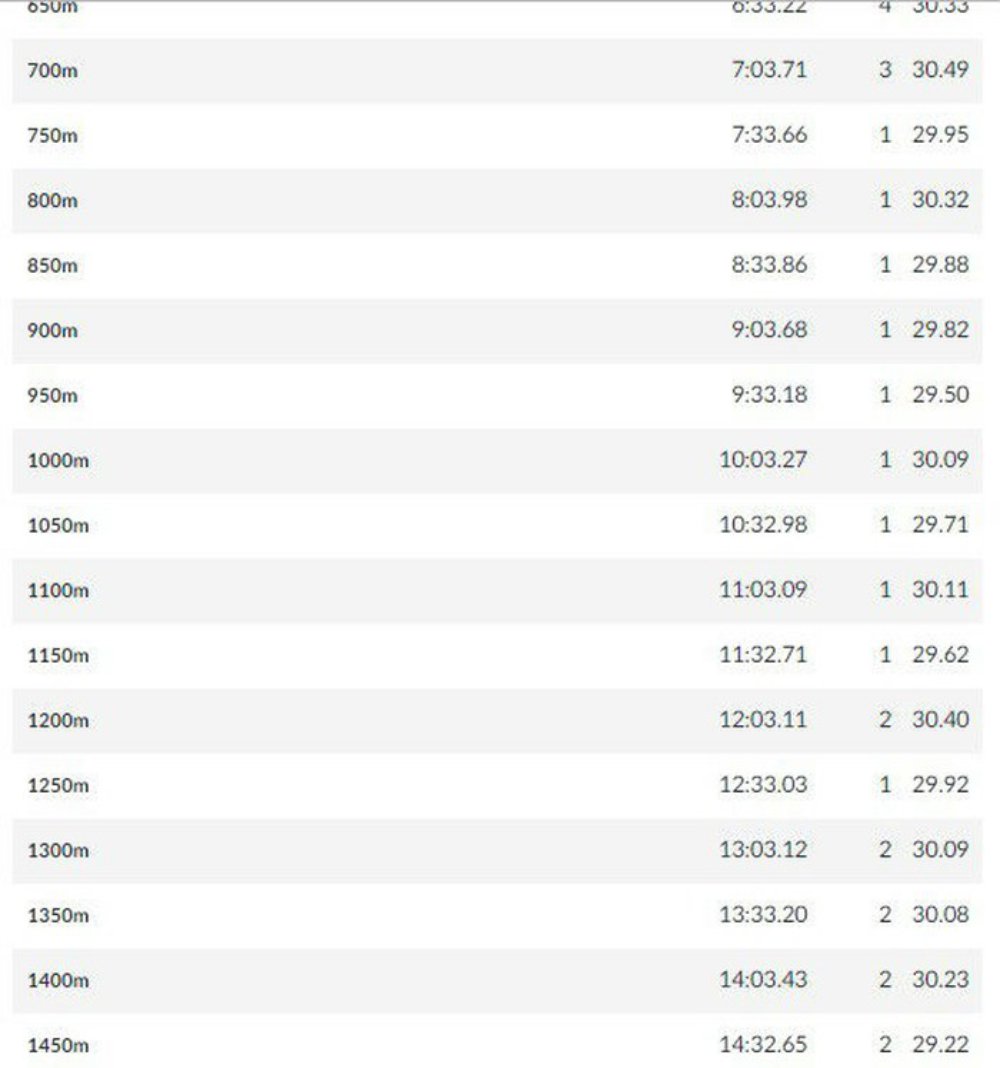Select the 1150m split row label
Screen dimensions: 1000x1068
[58, 655]
